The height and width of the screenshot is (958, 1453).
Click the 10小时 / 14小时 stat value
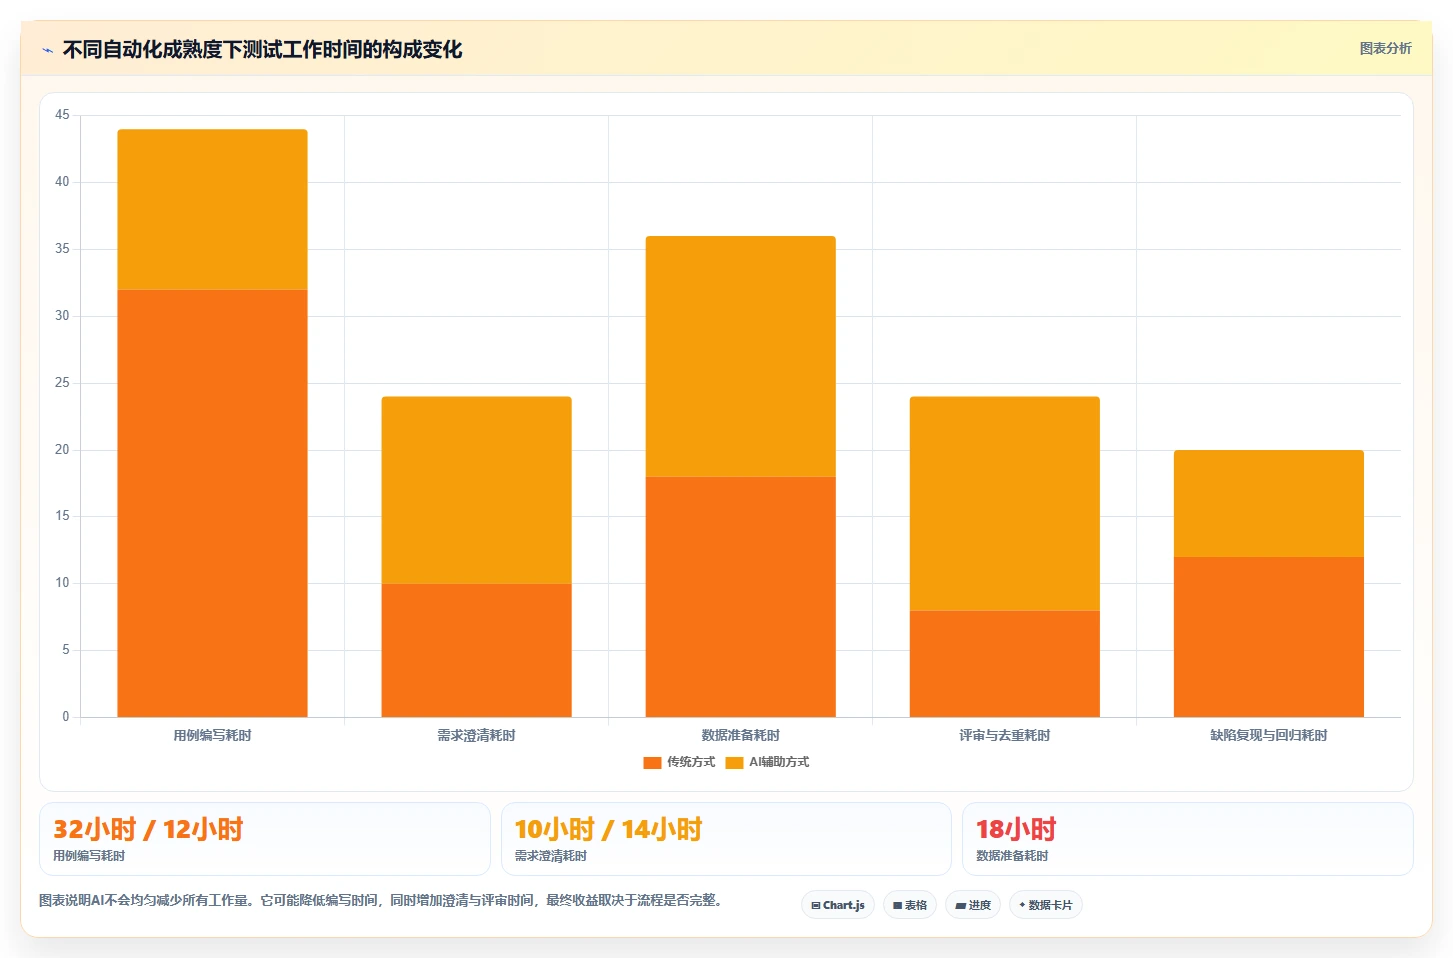tap(608, 829)
